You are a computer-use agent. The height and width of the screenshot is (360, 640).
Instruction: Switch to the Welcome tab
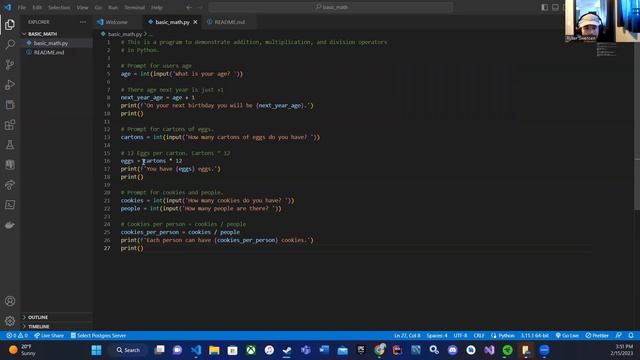(116, 22)
